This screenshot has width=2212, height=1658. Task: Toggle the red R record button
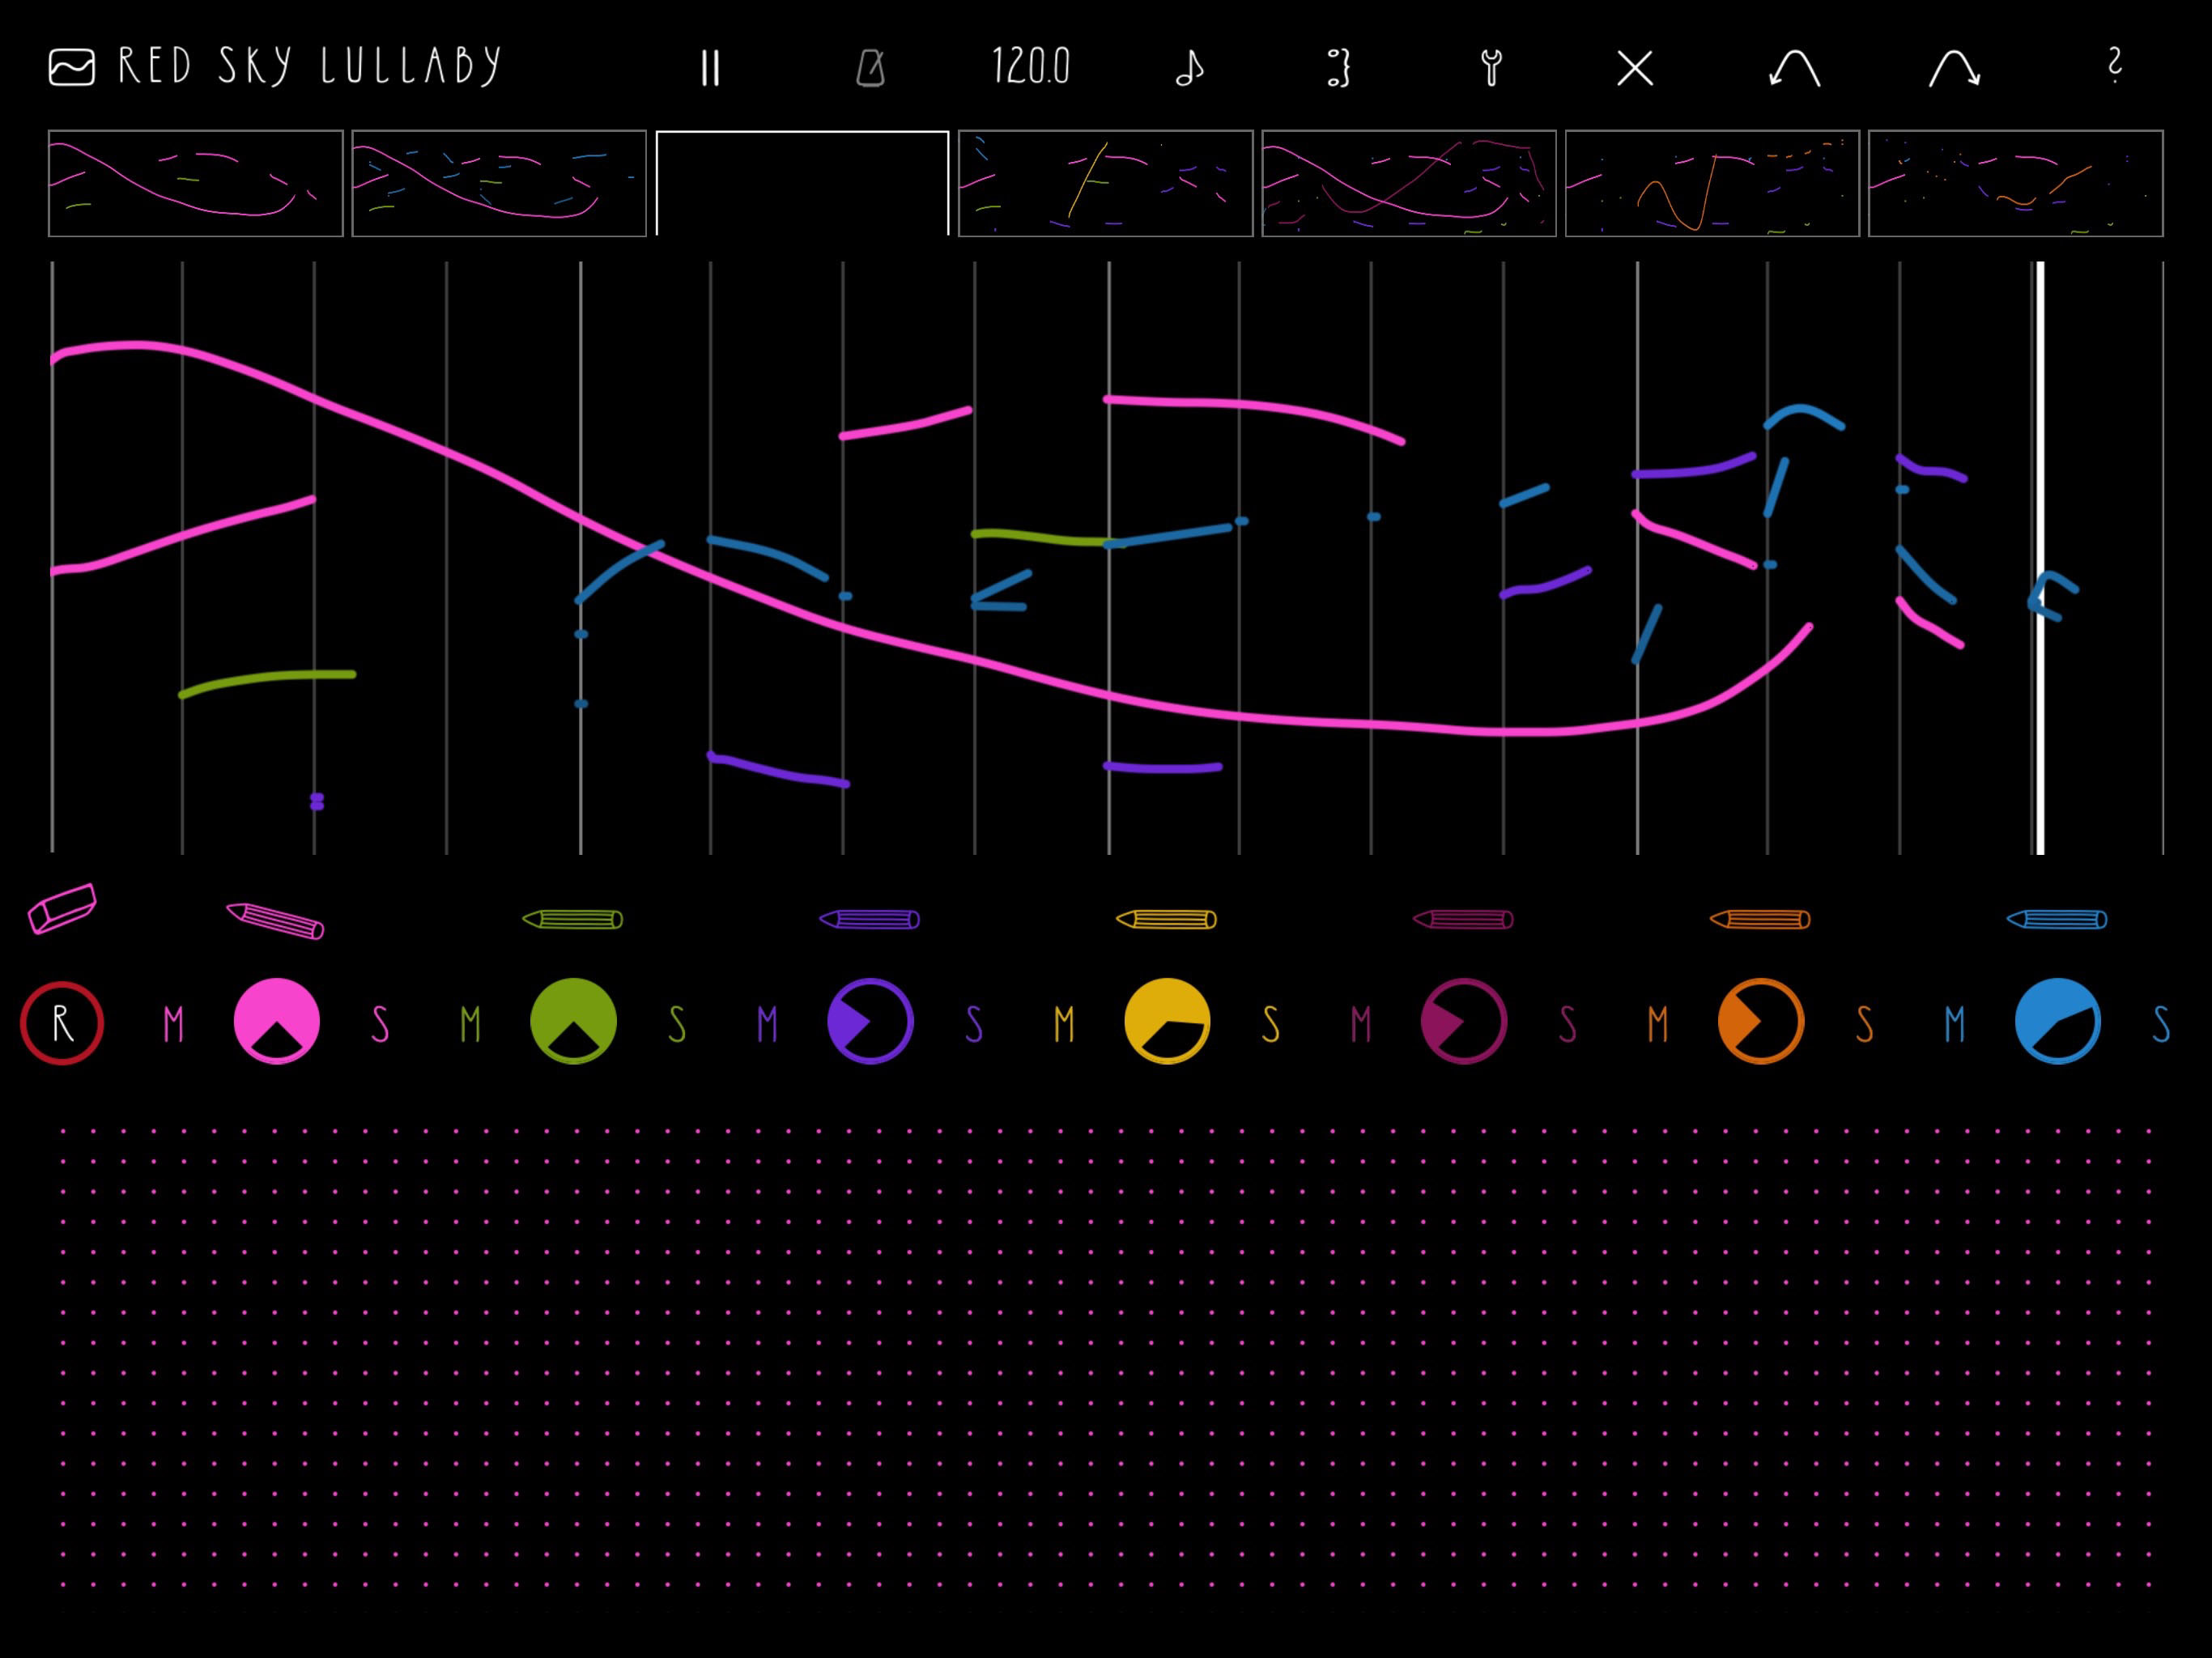62,1023
